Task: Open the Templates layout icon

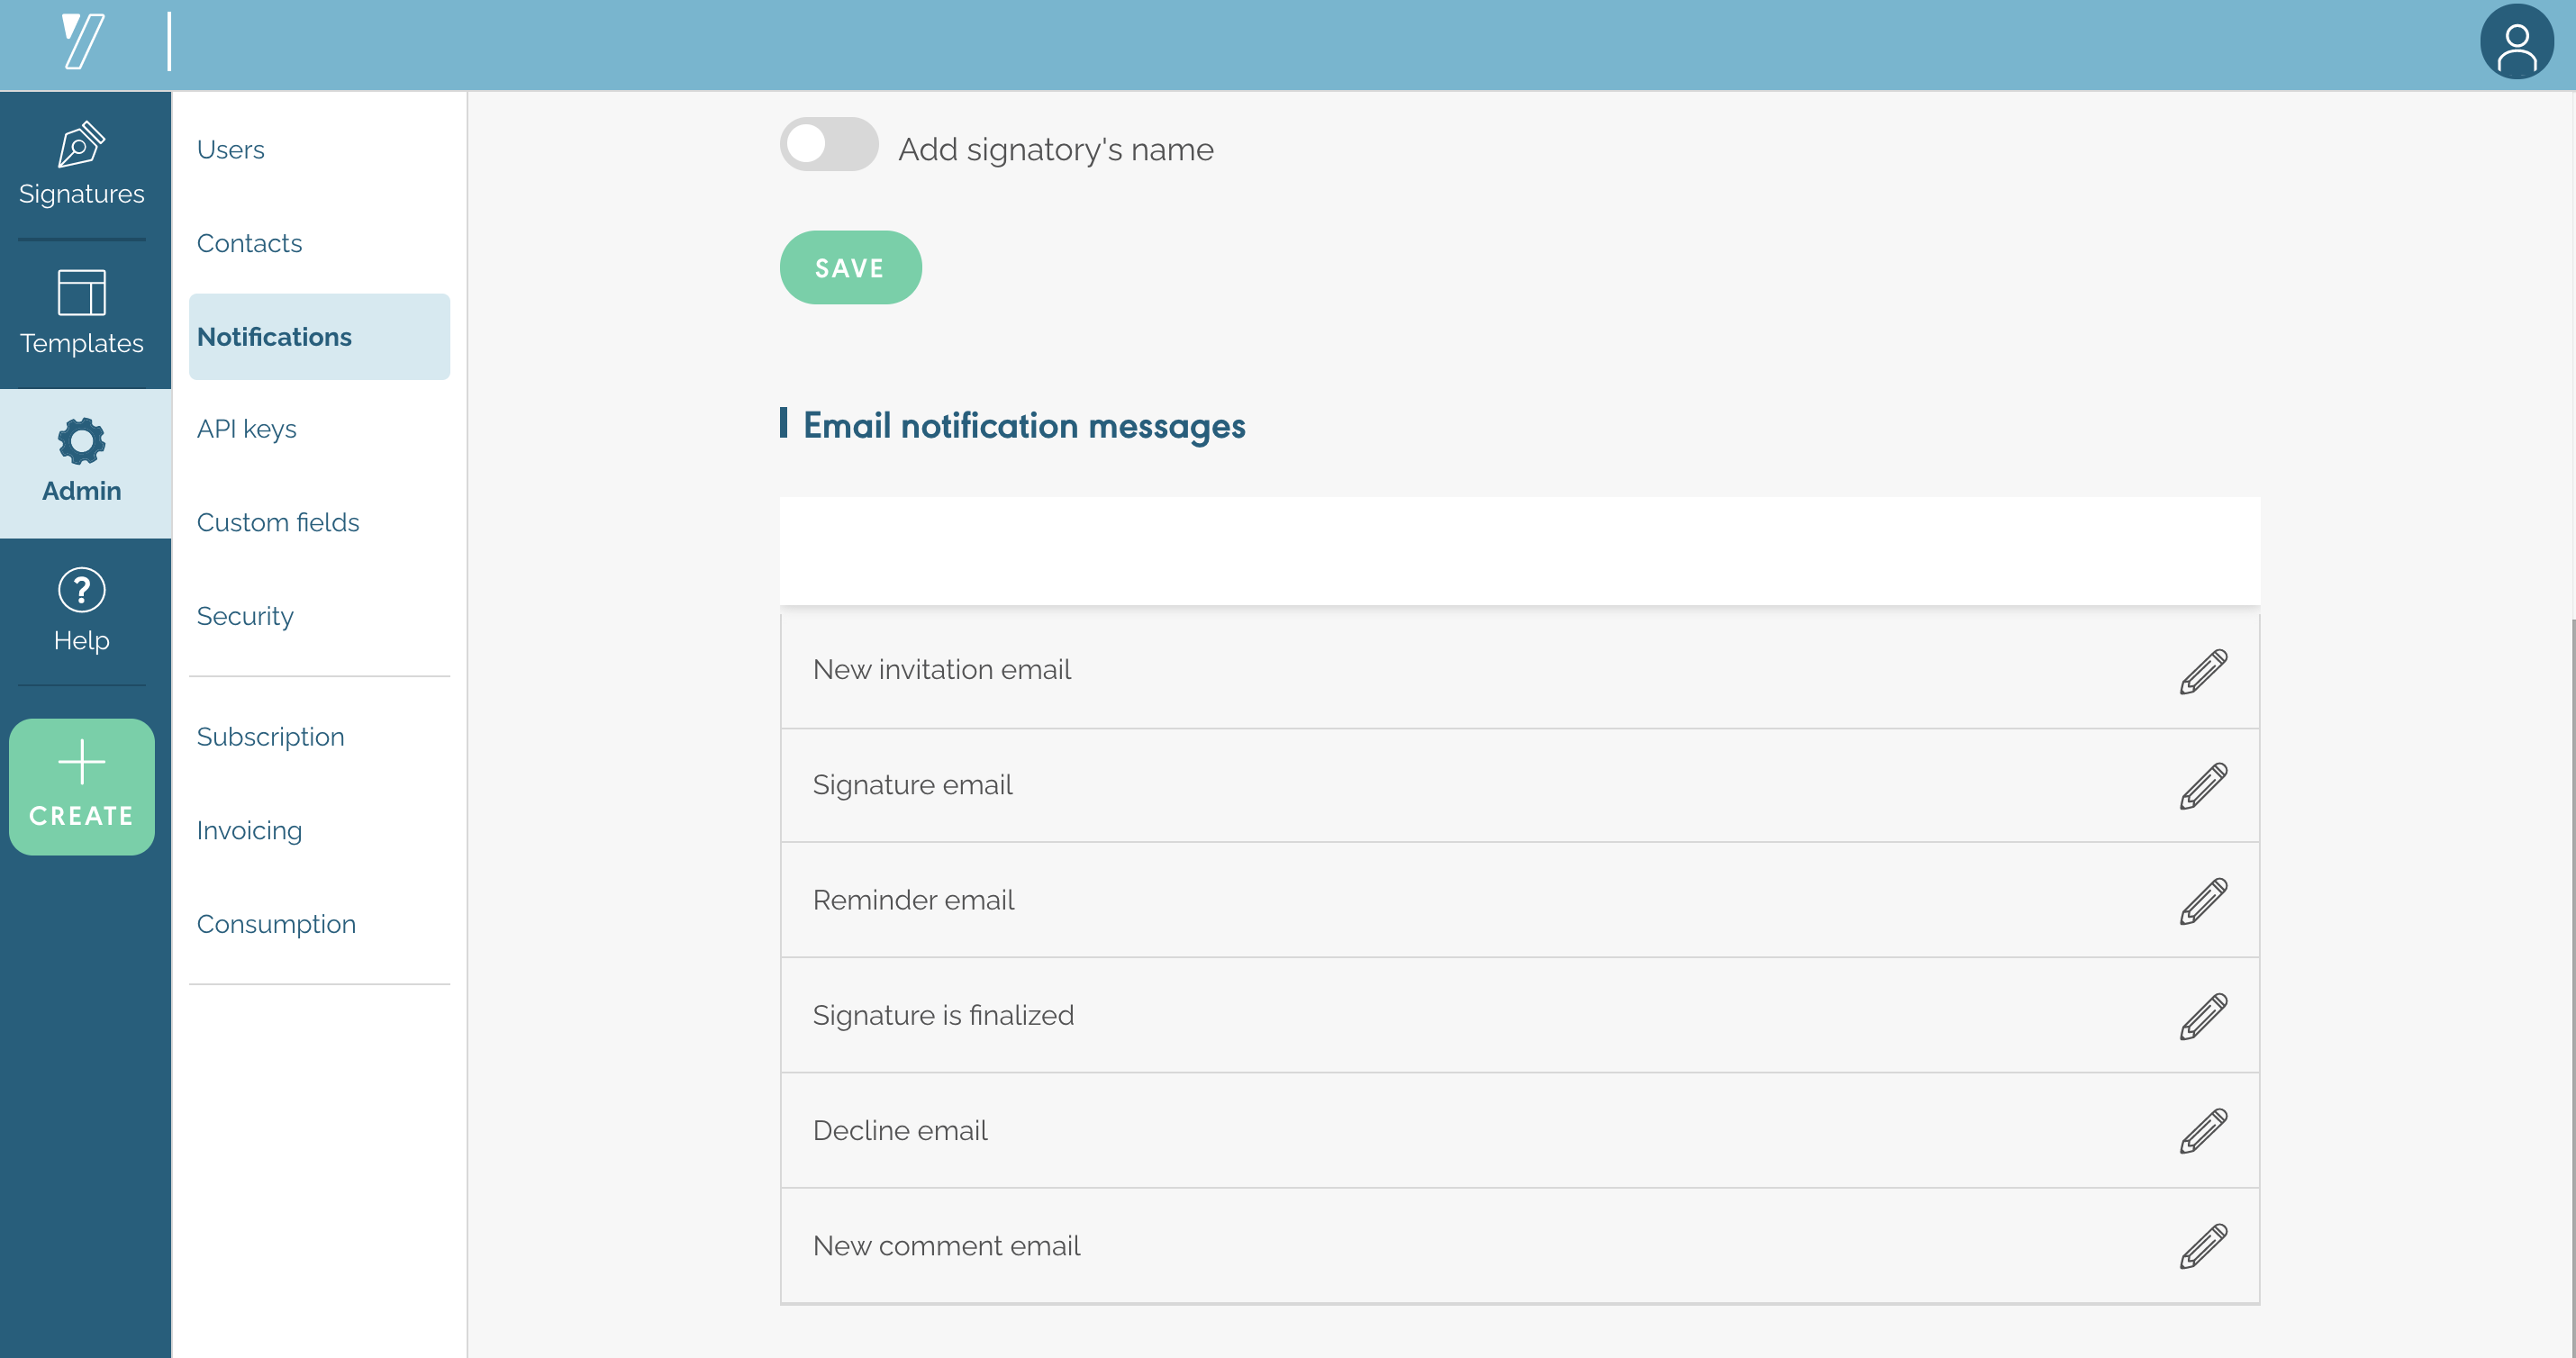Action: [x=81, y=293]
